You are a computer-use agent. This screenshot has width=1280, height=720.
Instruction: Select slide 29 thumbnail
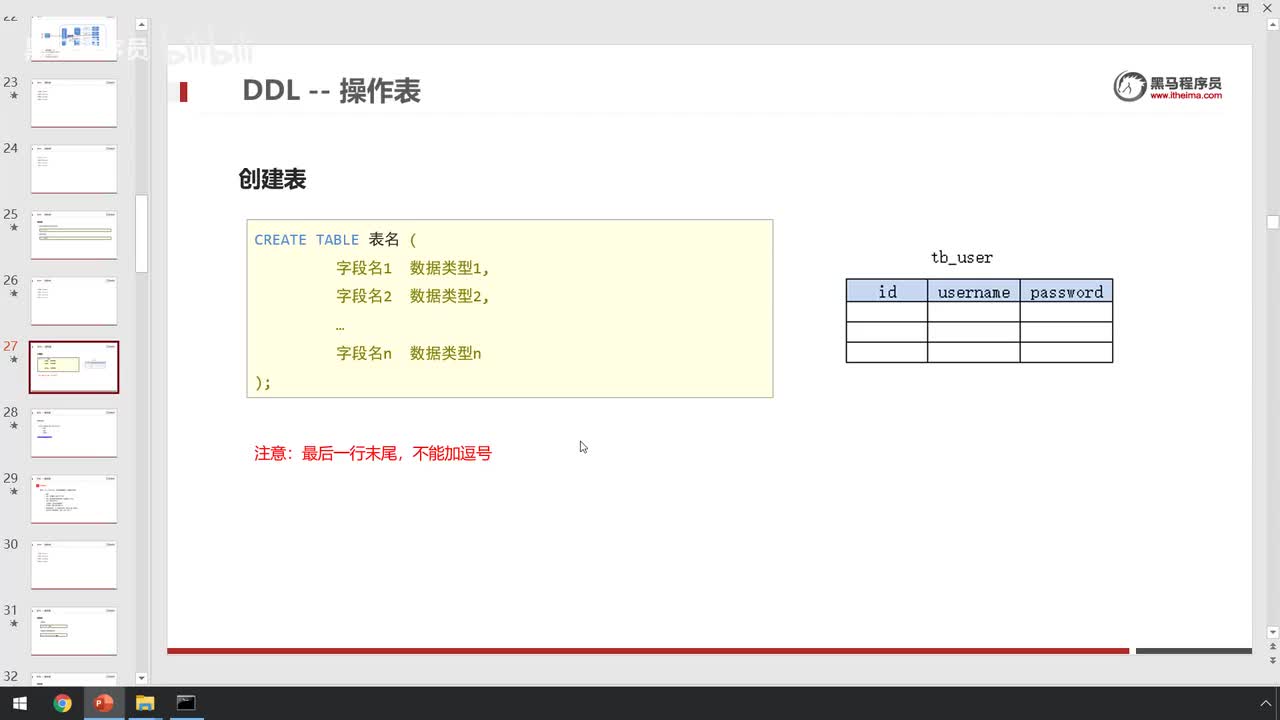74,499
